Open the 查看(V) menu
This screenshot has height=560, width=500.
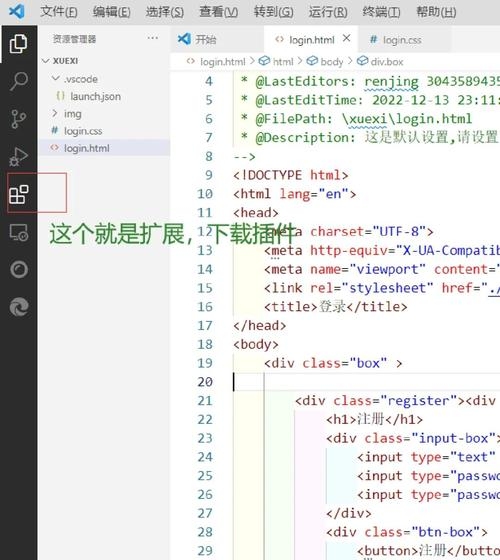218,12
